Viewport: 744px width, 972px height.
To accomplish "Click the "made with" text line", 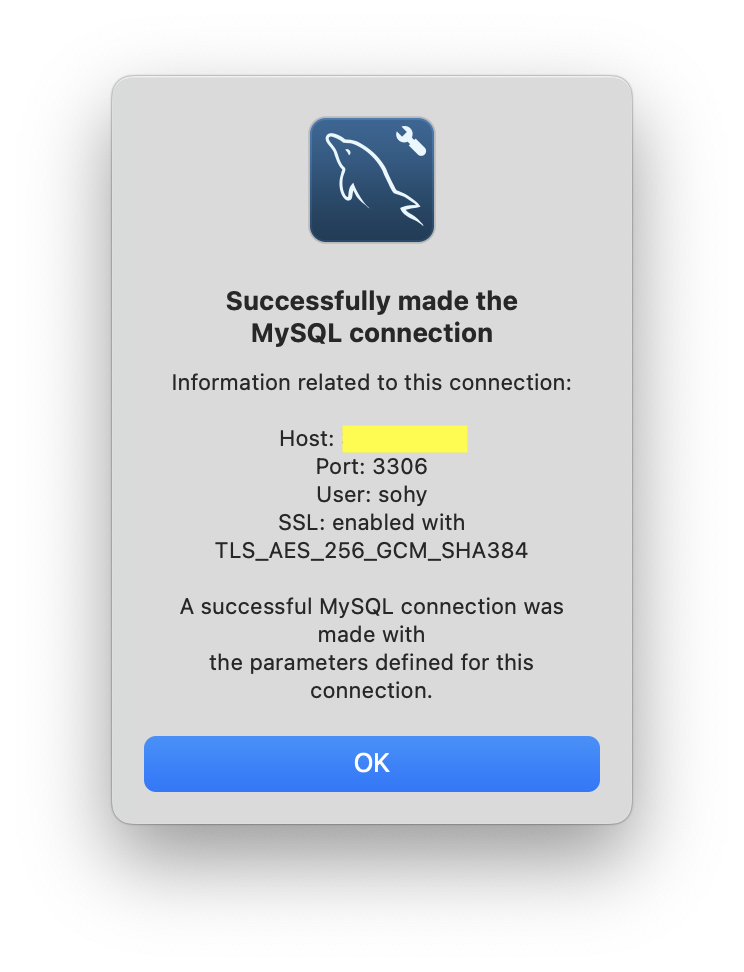I will (x=372, y=634).
